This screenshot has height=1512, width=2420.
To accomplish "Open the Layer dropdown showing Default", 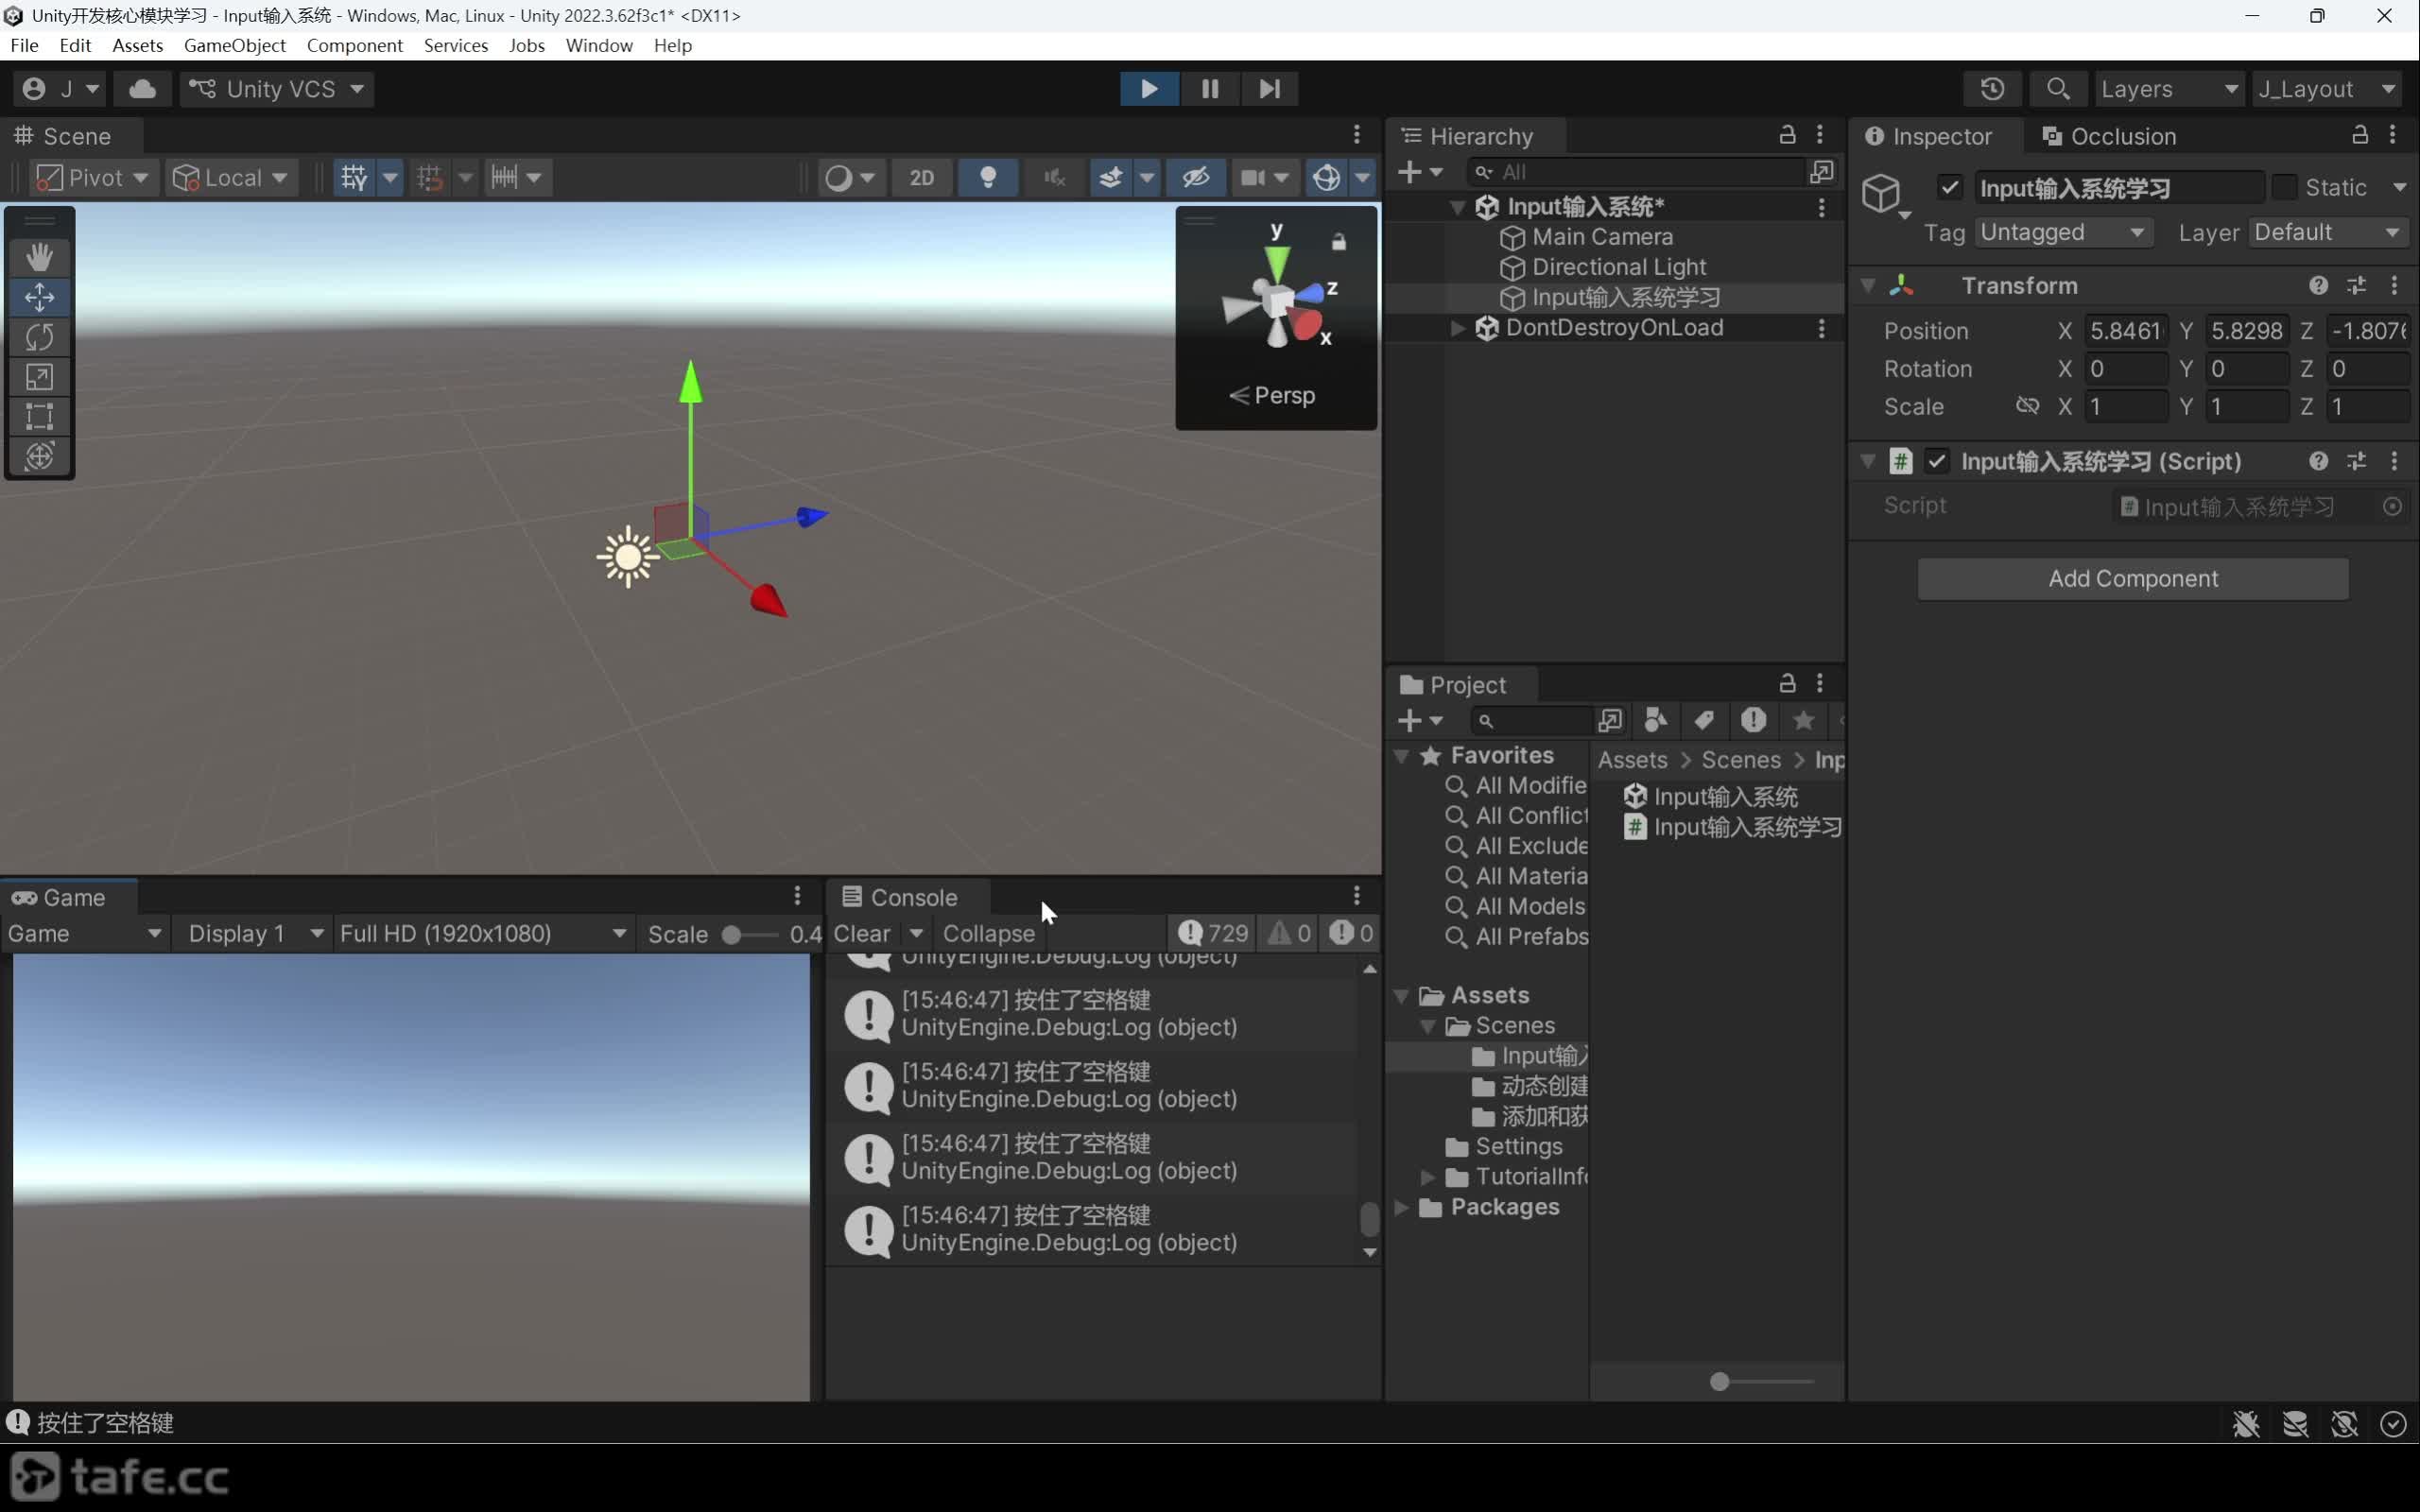I will point(2327,232).
